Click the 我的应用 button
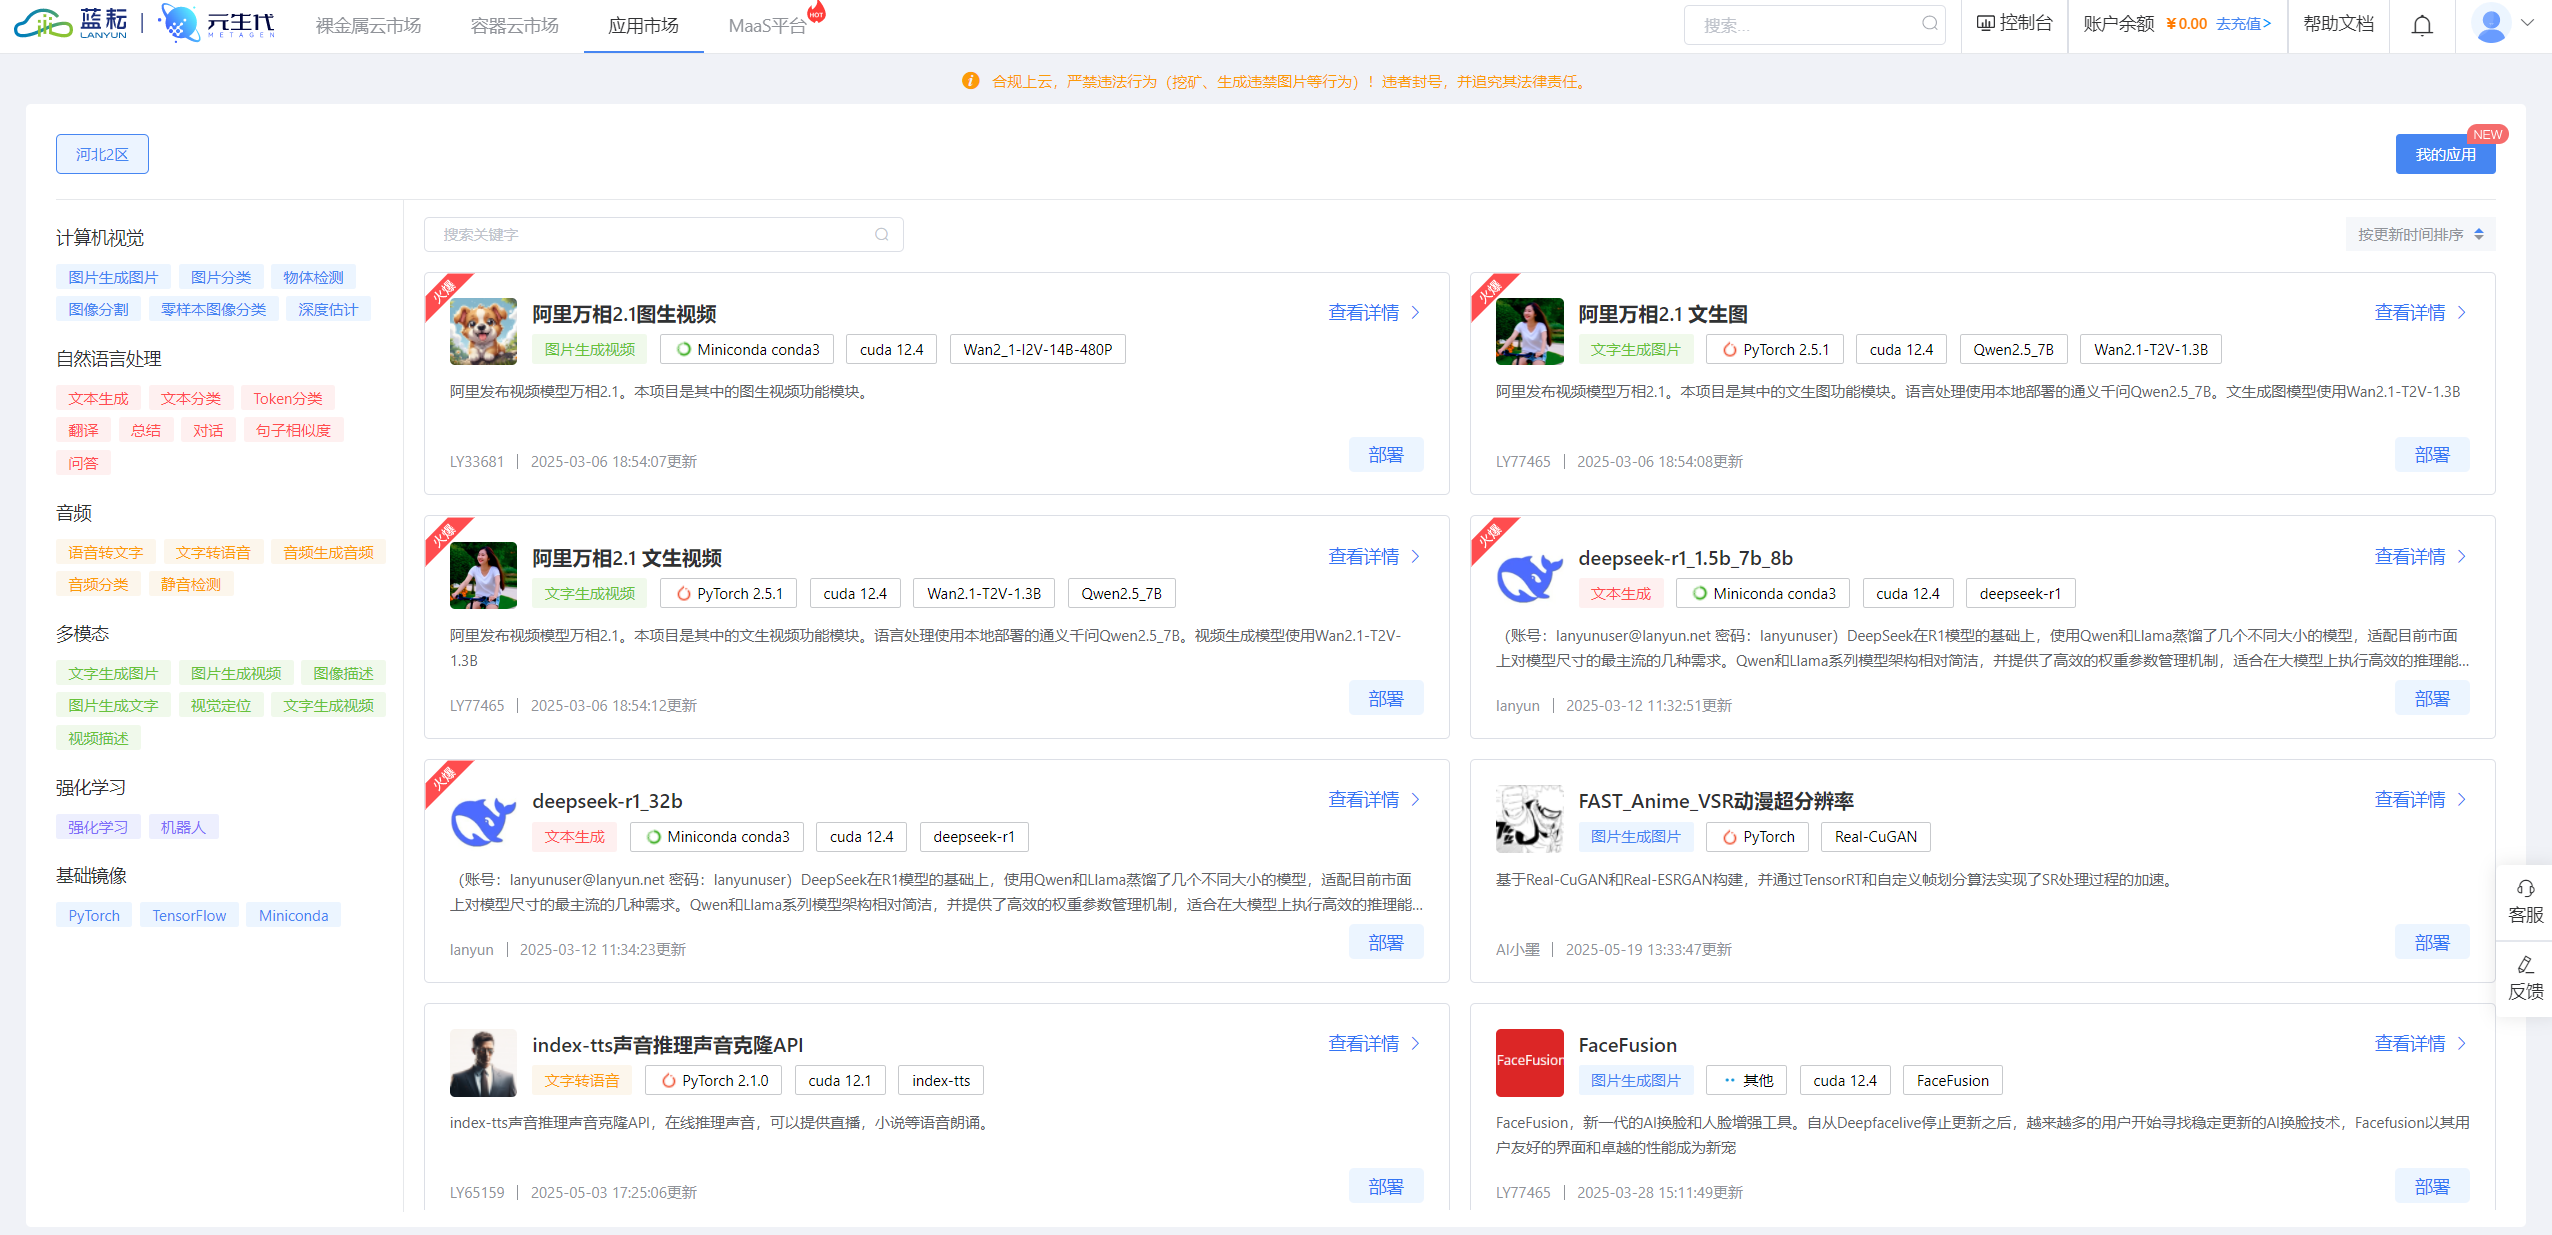Image resolution: width=2552 pixels, height=1235 pixels. (2444, 154)
